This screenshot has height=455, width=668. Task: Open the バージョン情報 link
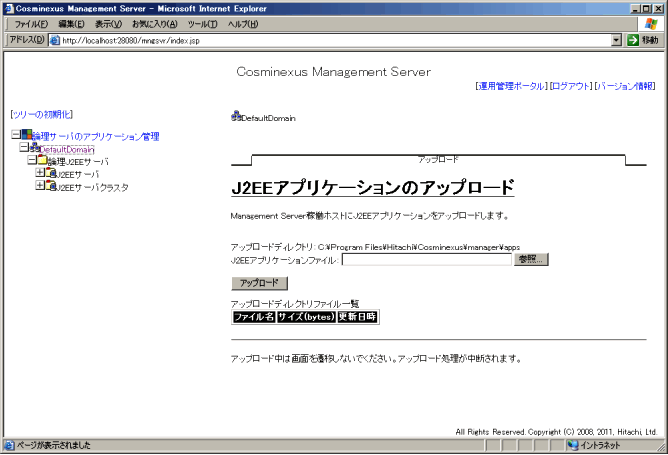(x=625, y=86)
